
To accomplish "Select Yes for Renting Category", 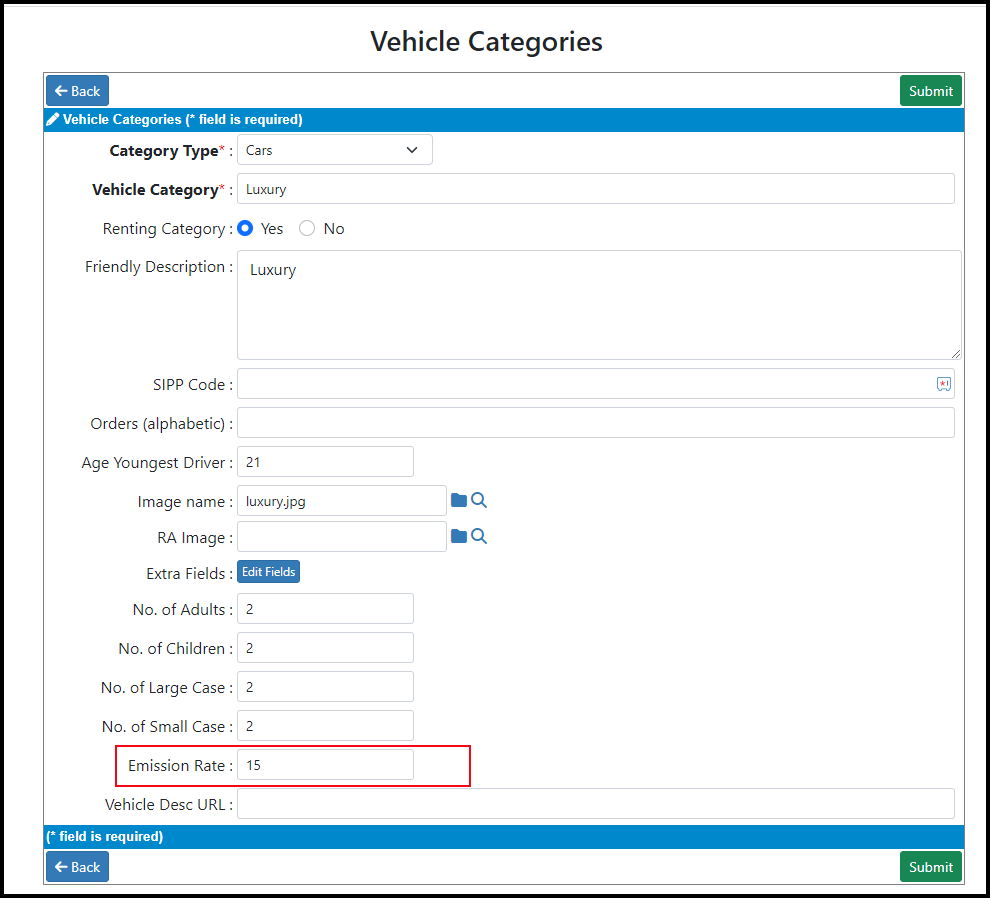I will coord(245,229).
